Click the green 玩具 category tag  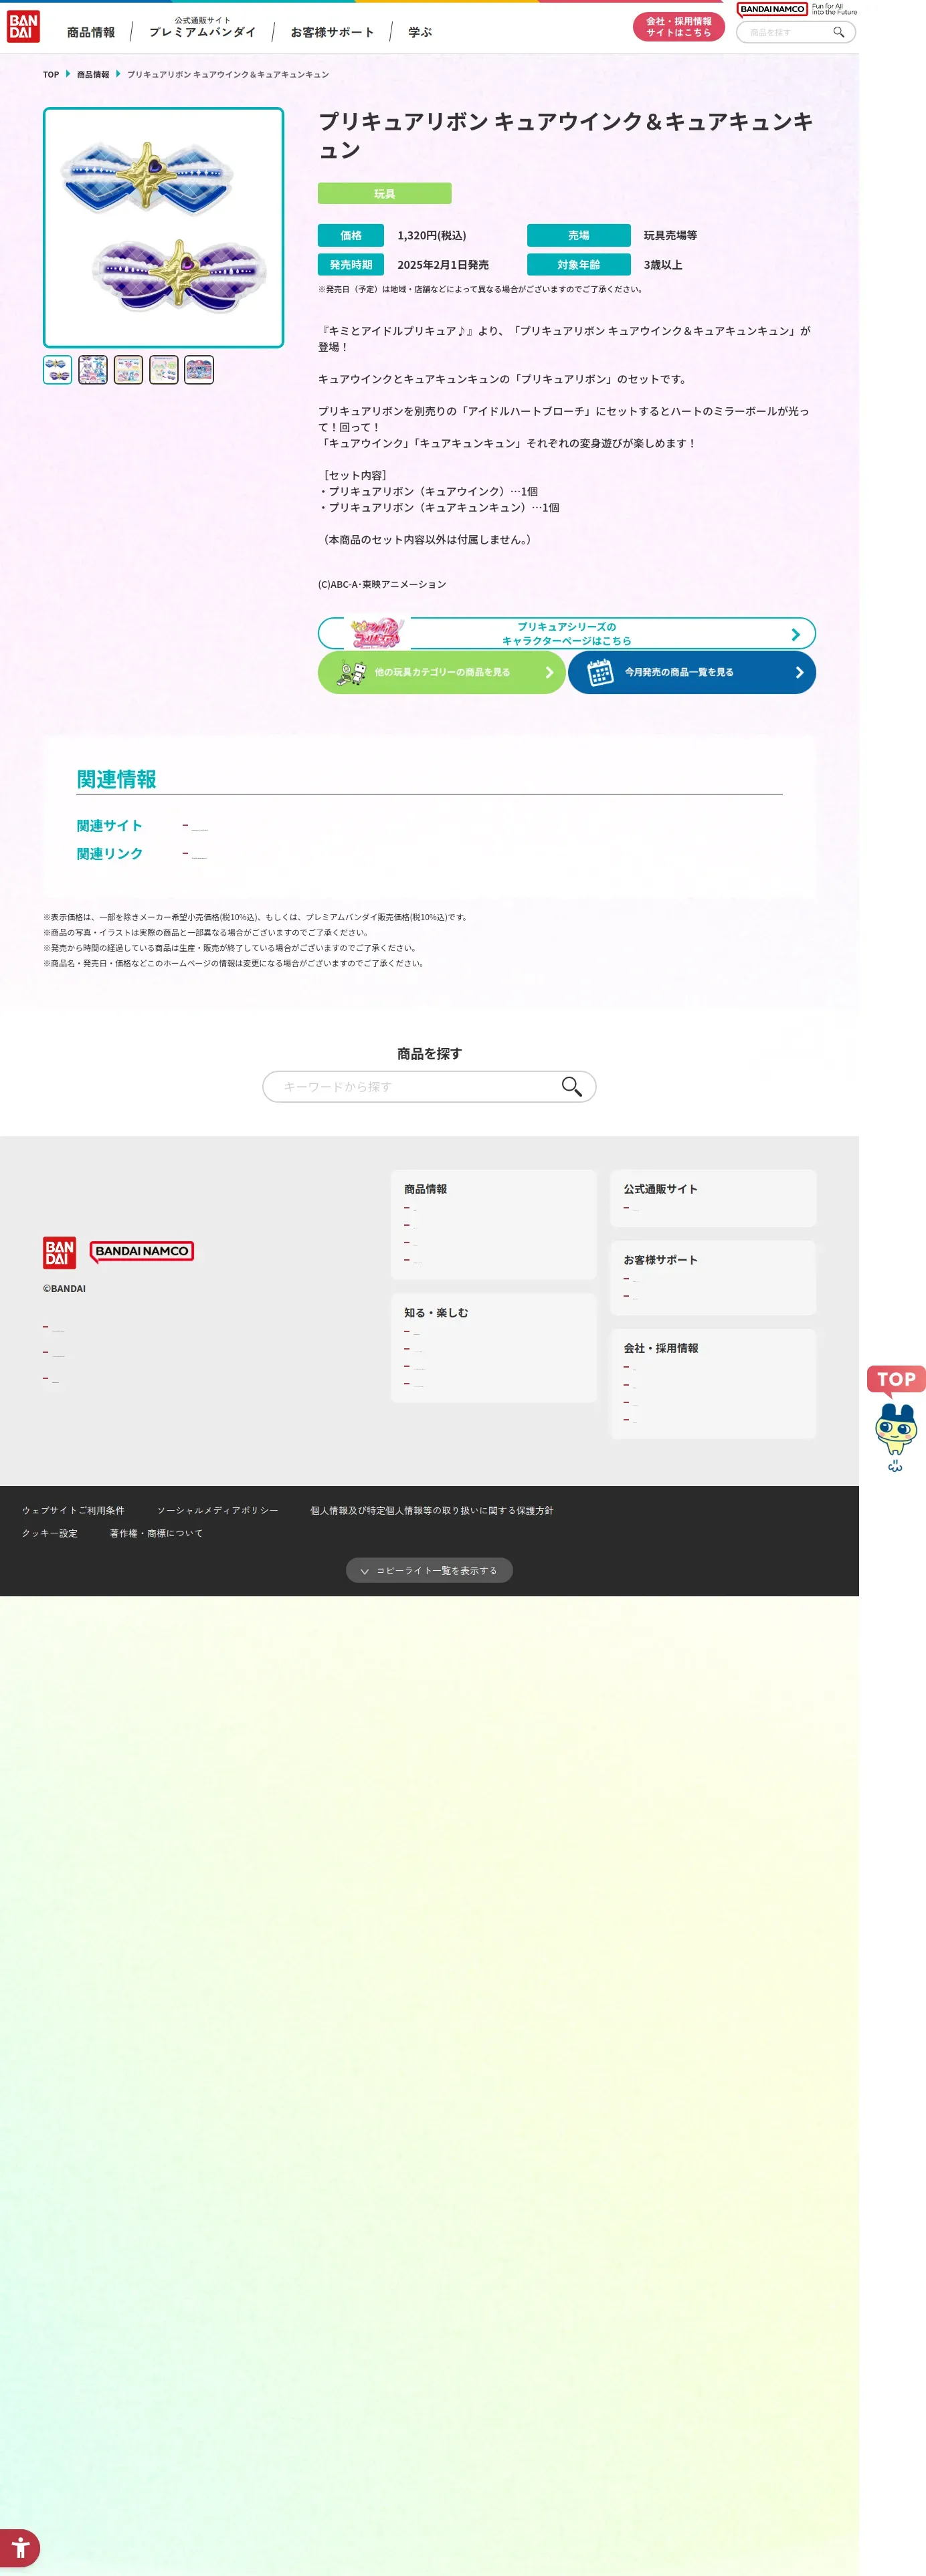click(384, 194)
